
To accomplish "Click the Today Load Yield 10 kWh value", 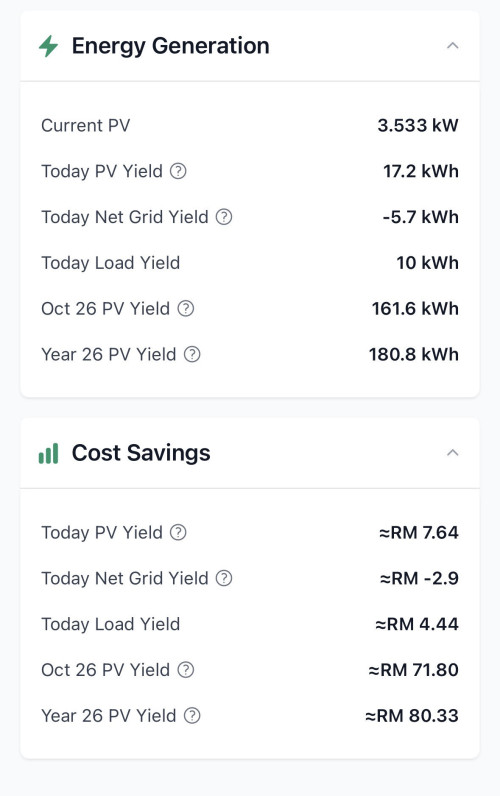I will pyautogui.click(x=427, y=262).
